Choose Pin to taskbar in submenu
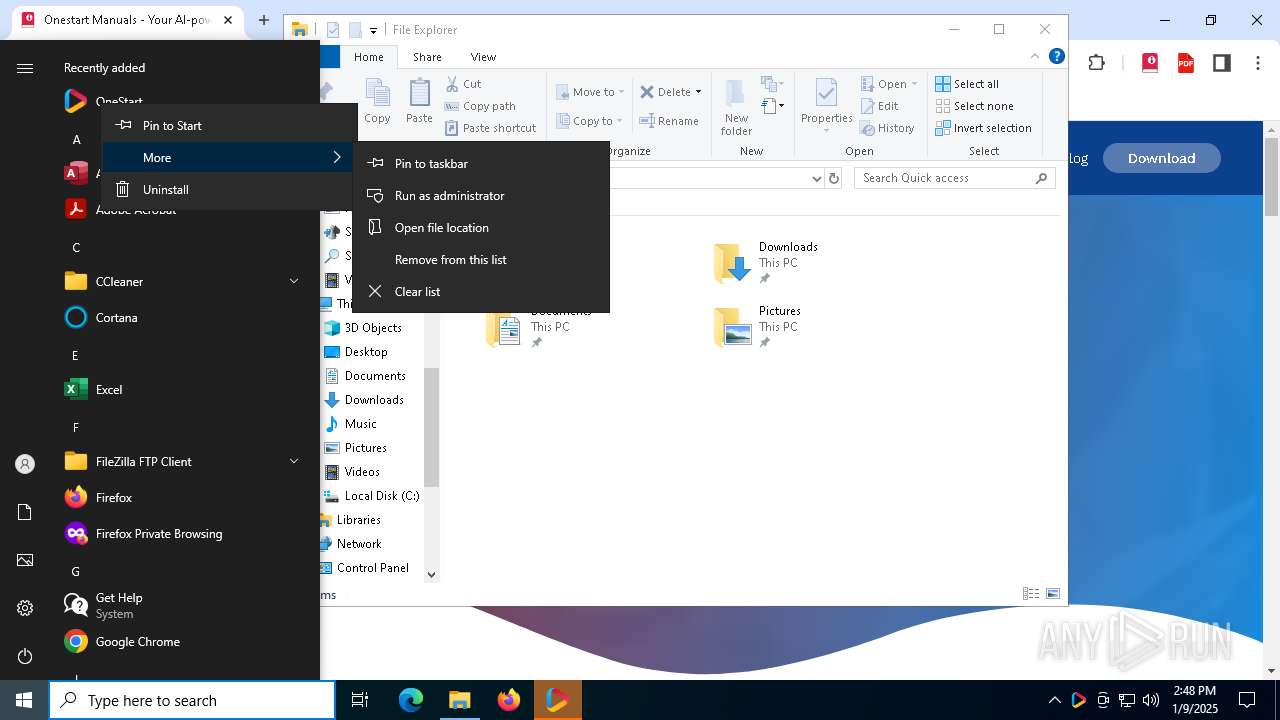1280x720 pixels. coord(481,164)
